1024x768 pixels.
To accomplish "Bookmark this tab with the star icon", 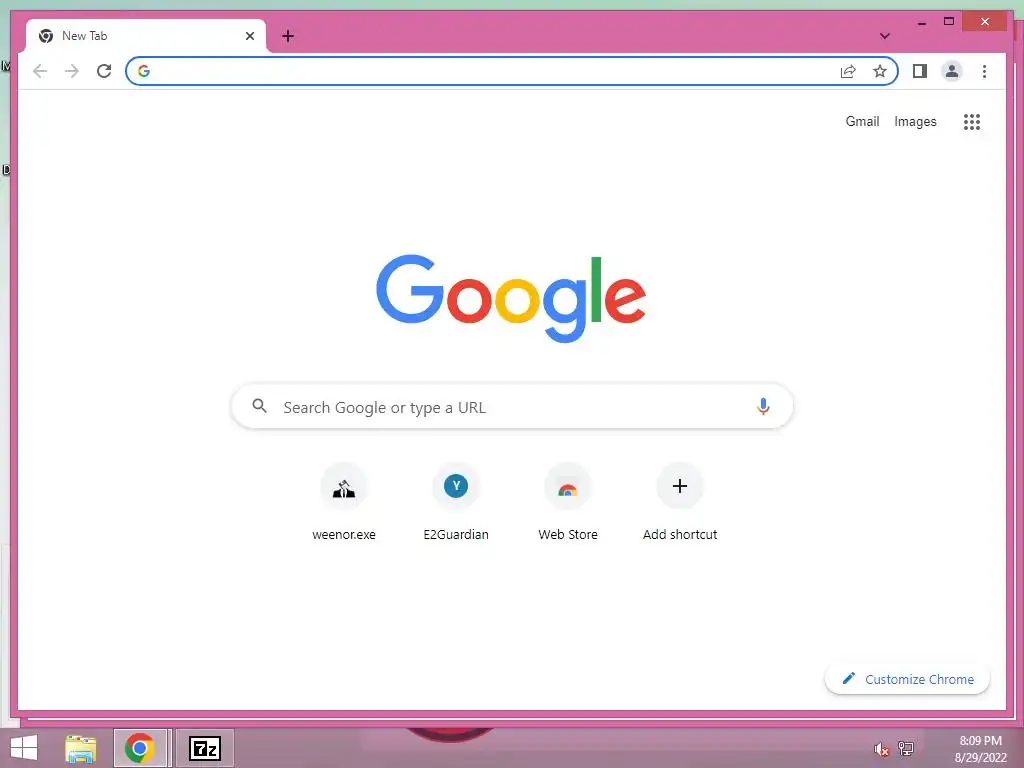I will click(880, 71).
